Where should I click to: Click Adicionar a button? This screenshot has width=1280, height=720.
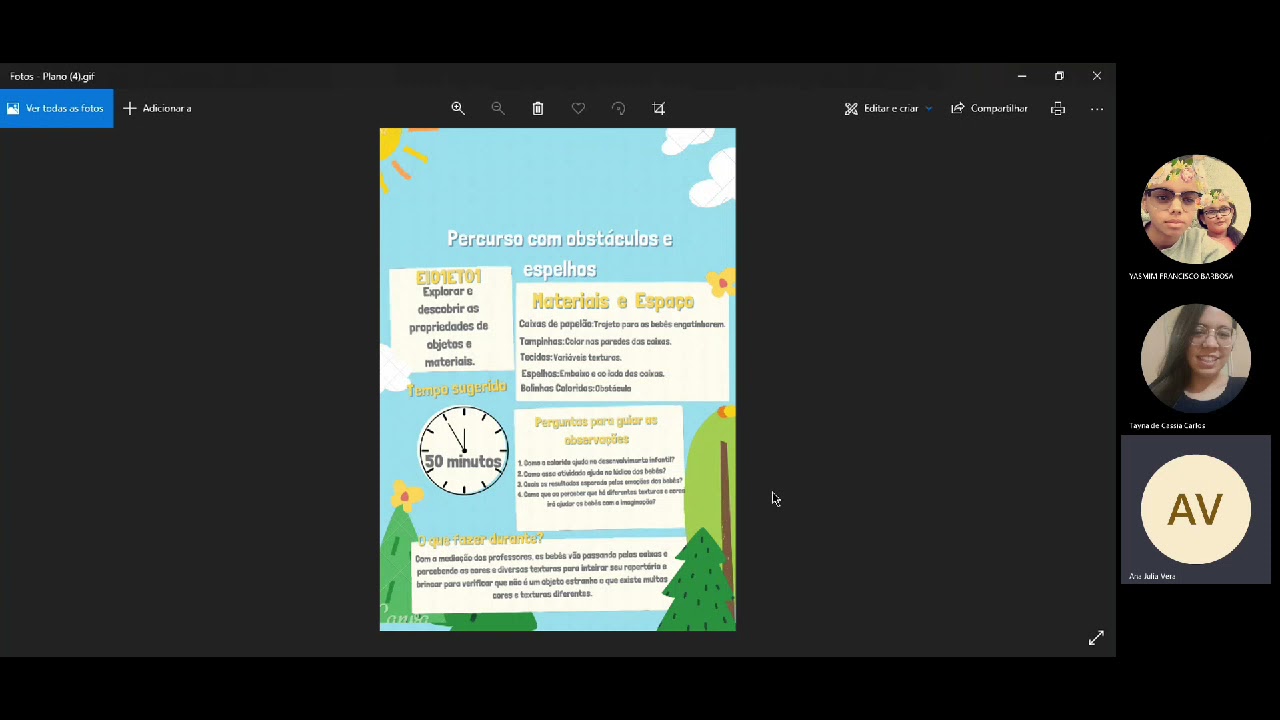coord(157,108)
